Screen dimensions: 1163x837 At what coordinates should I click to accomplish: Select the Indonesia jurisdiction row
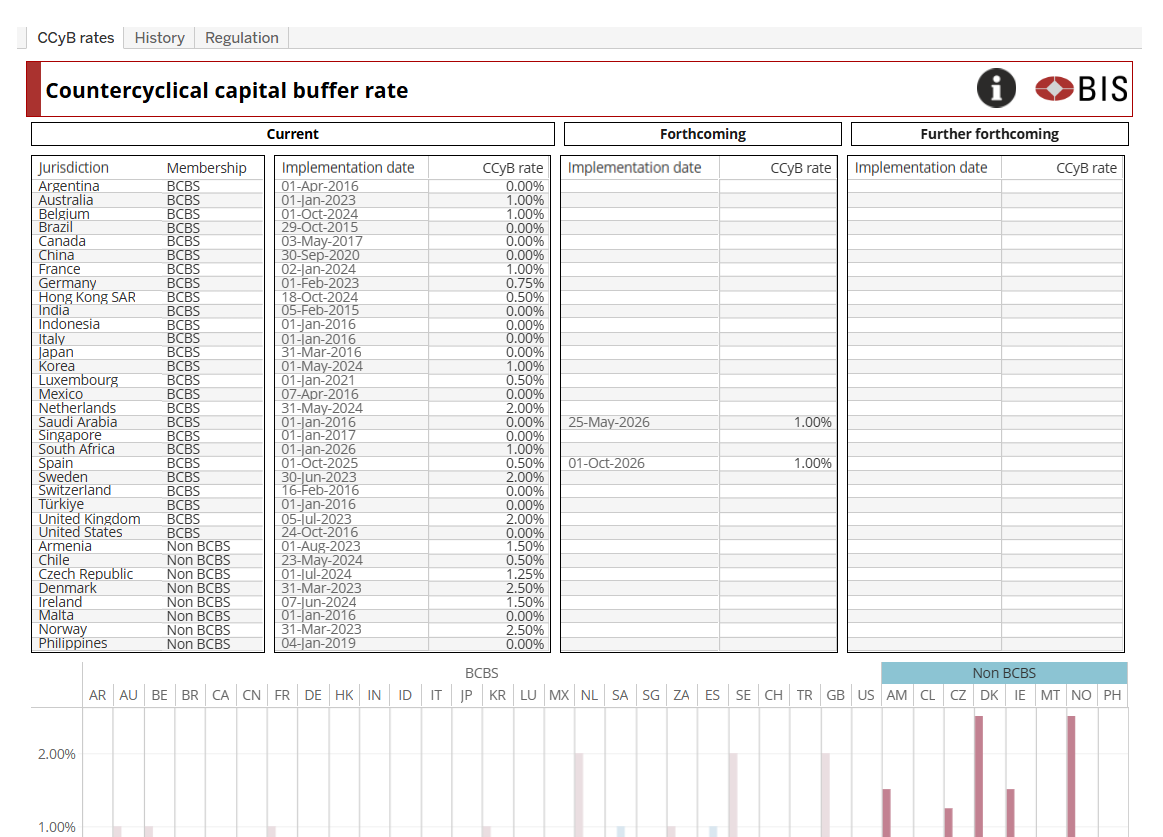point(148,325)
